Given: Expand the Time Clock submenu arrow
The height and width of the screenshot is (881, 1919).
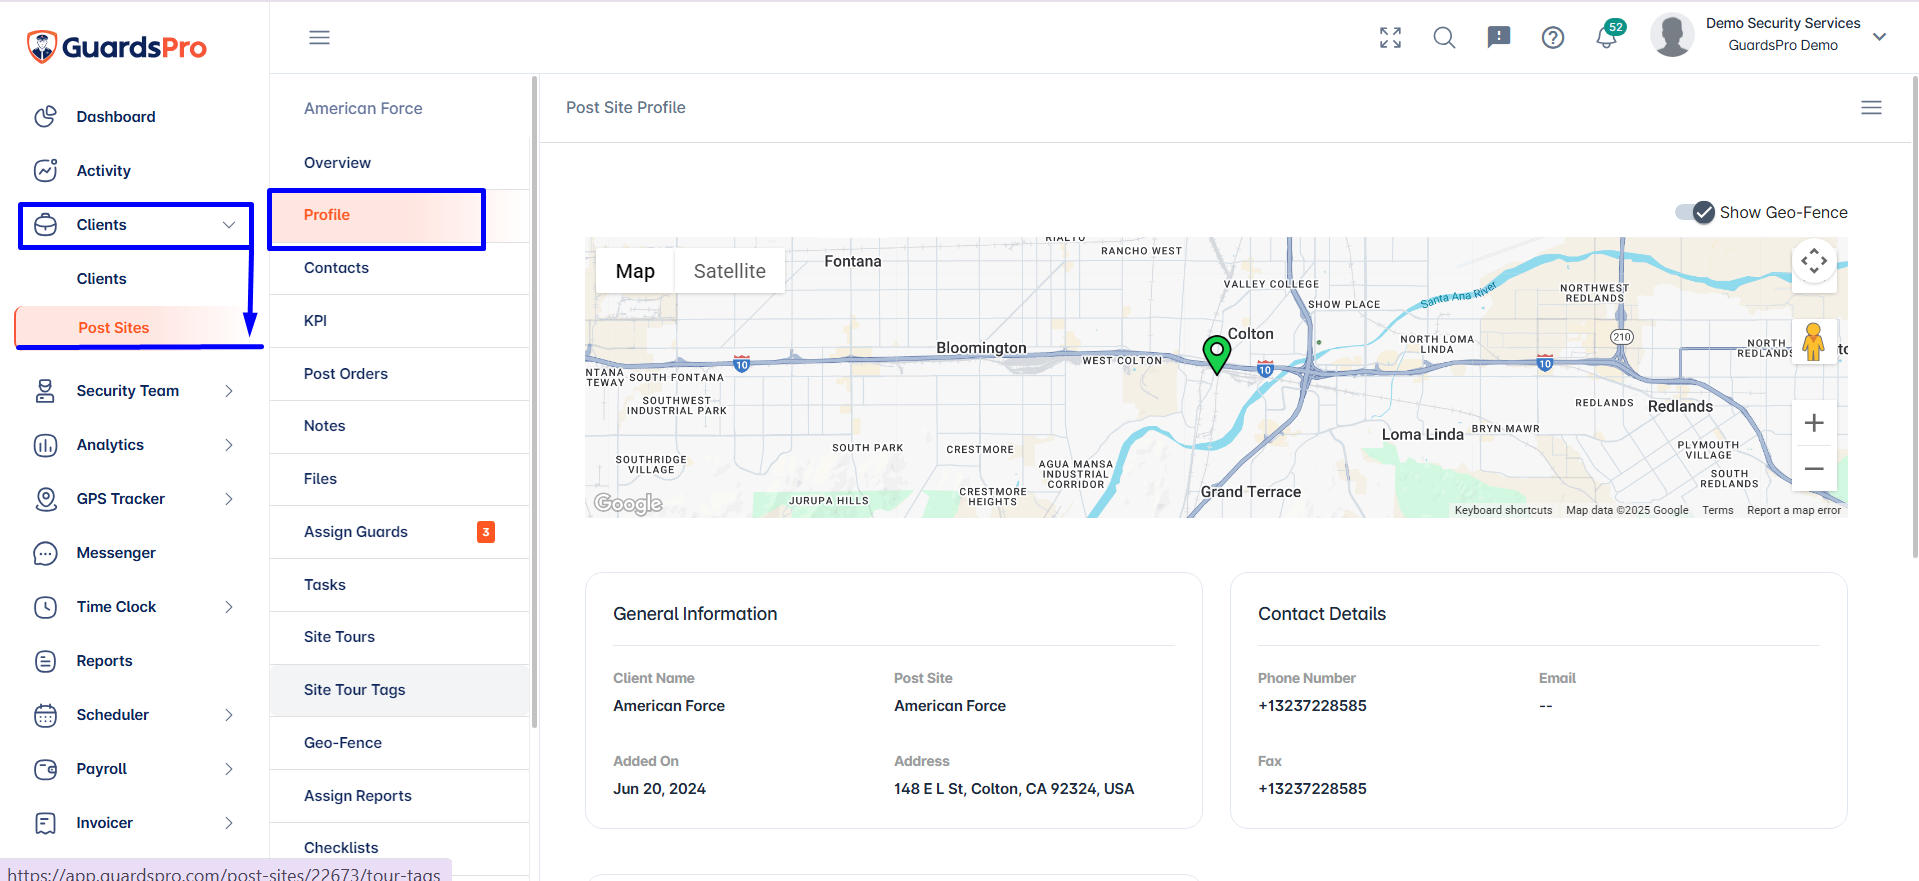Looking at the screenshot, I should pyautogui.click(x=229, y=607).
